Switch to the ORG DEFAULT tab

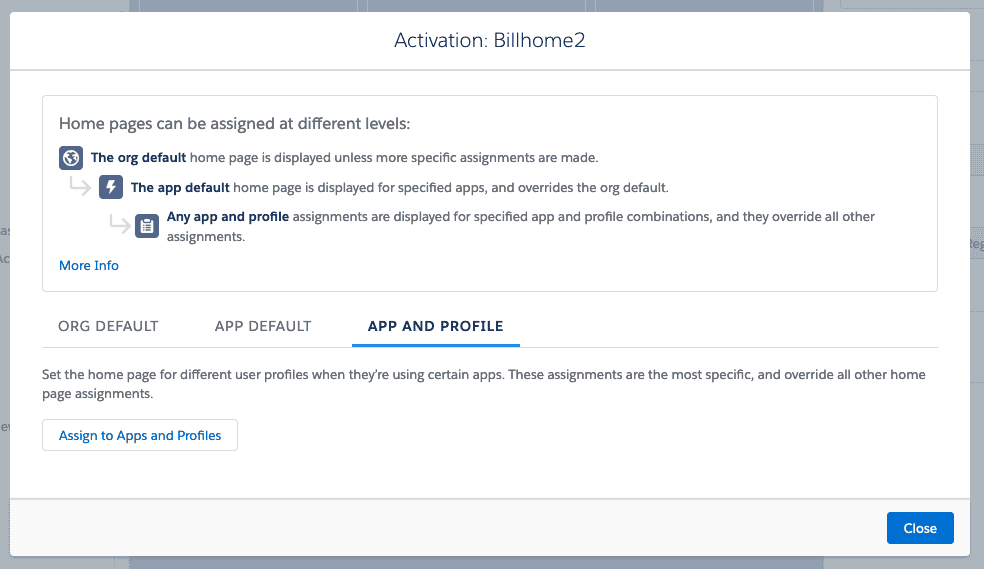(108, 326)
